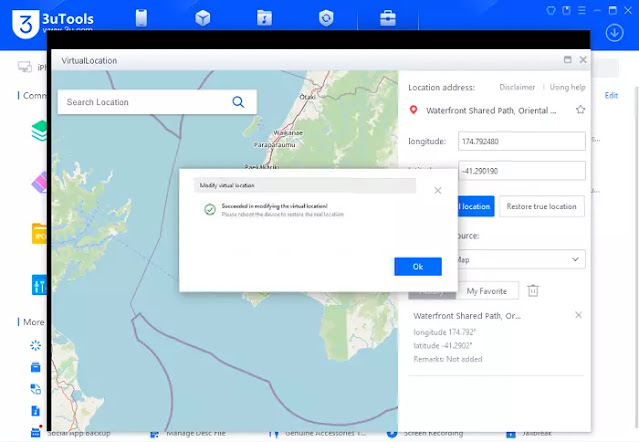Switch to My Favorite tab
This screenshot has height=442, width=639.
pyautogui.click(x=487, y=291)
